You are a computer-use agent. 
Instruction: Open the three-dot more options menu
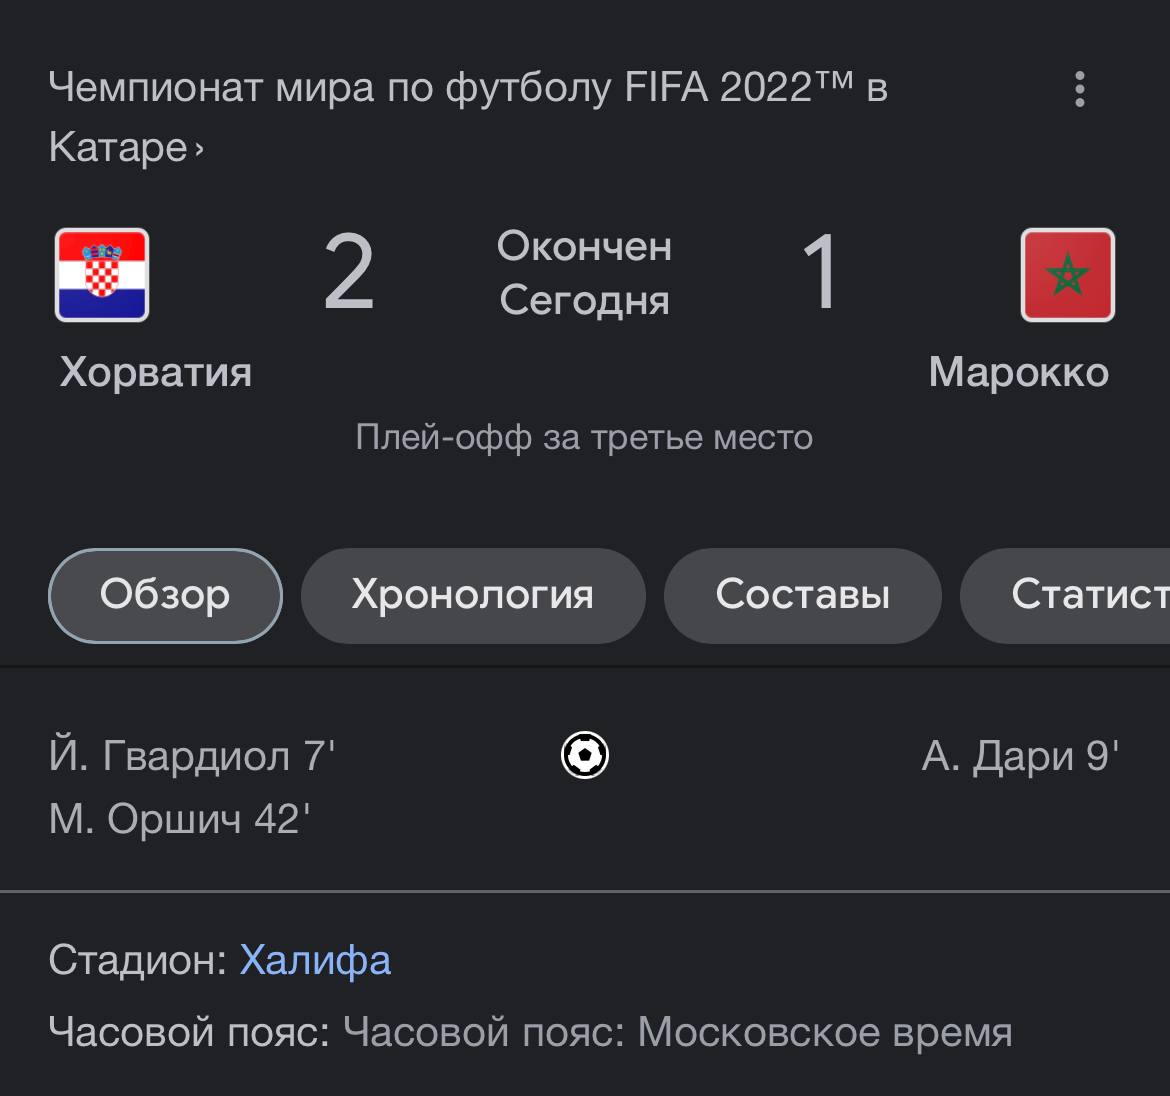1079,89
